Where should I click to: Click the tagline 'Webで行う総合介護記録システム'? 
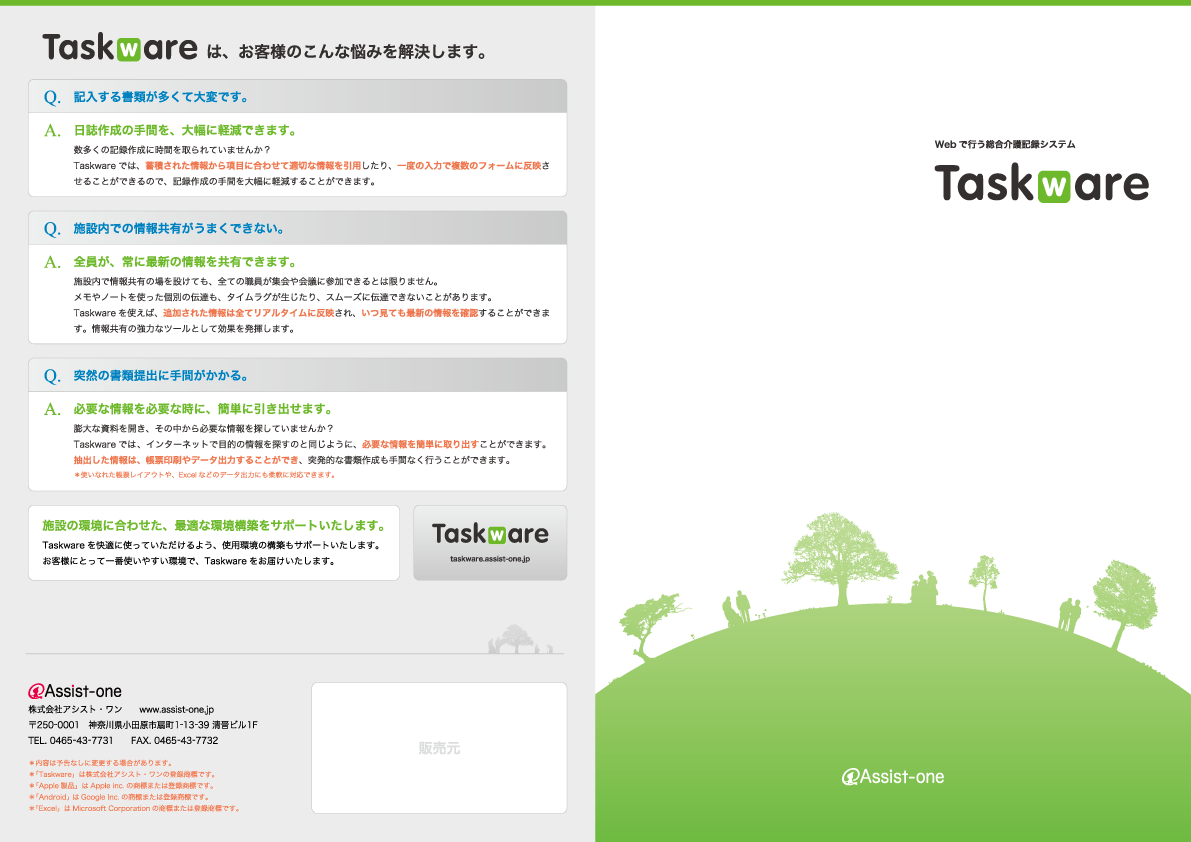point(1005,144)
